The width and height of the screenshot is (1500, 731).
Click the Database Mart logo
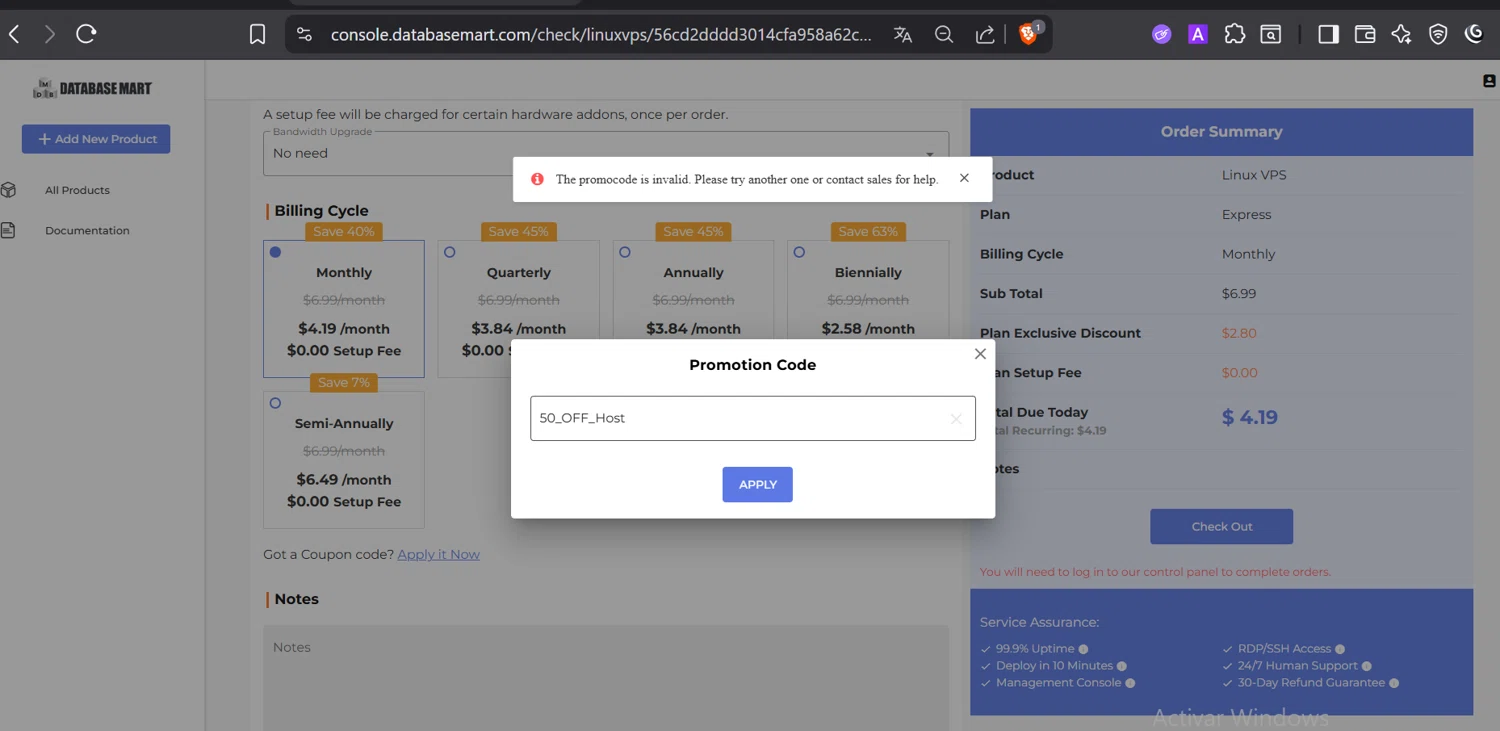click(x=92, y=88)
